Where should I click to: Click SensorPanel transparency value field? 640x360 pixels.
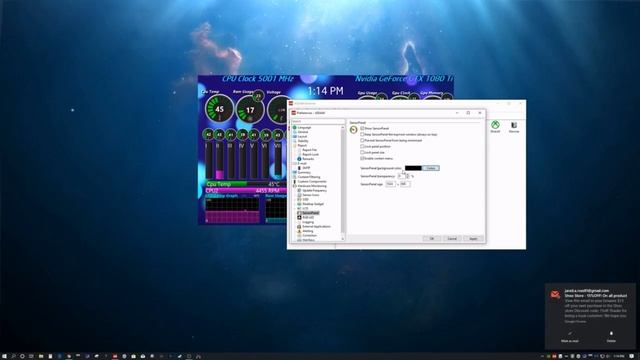401,176
